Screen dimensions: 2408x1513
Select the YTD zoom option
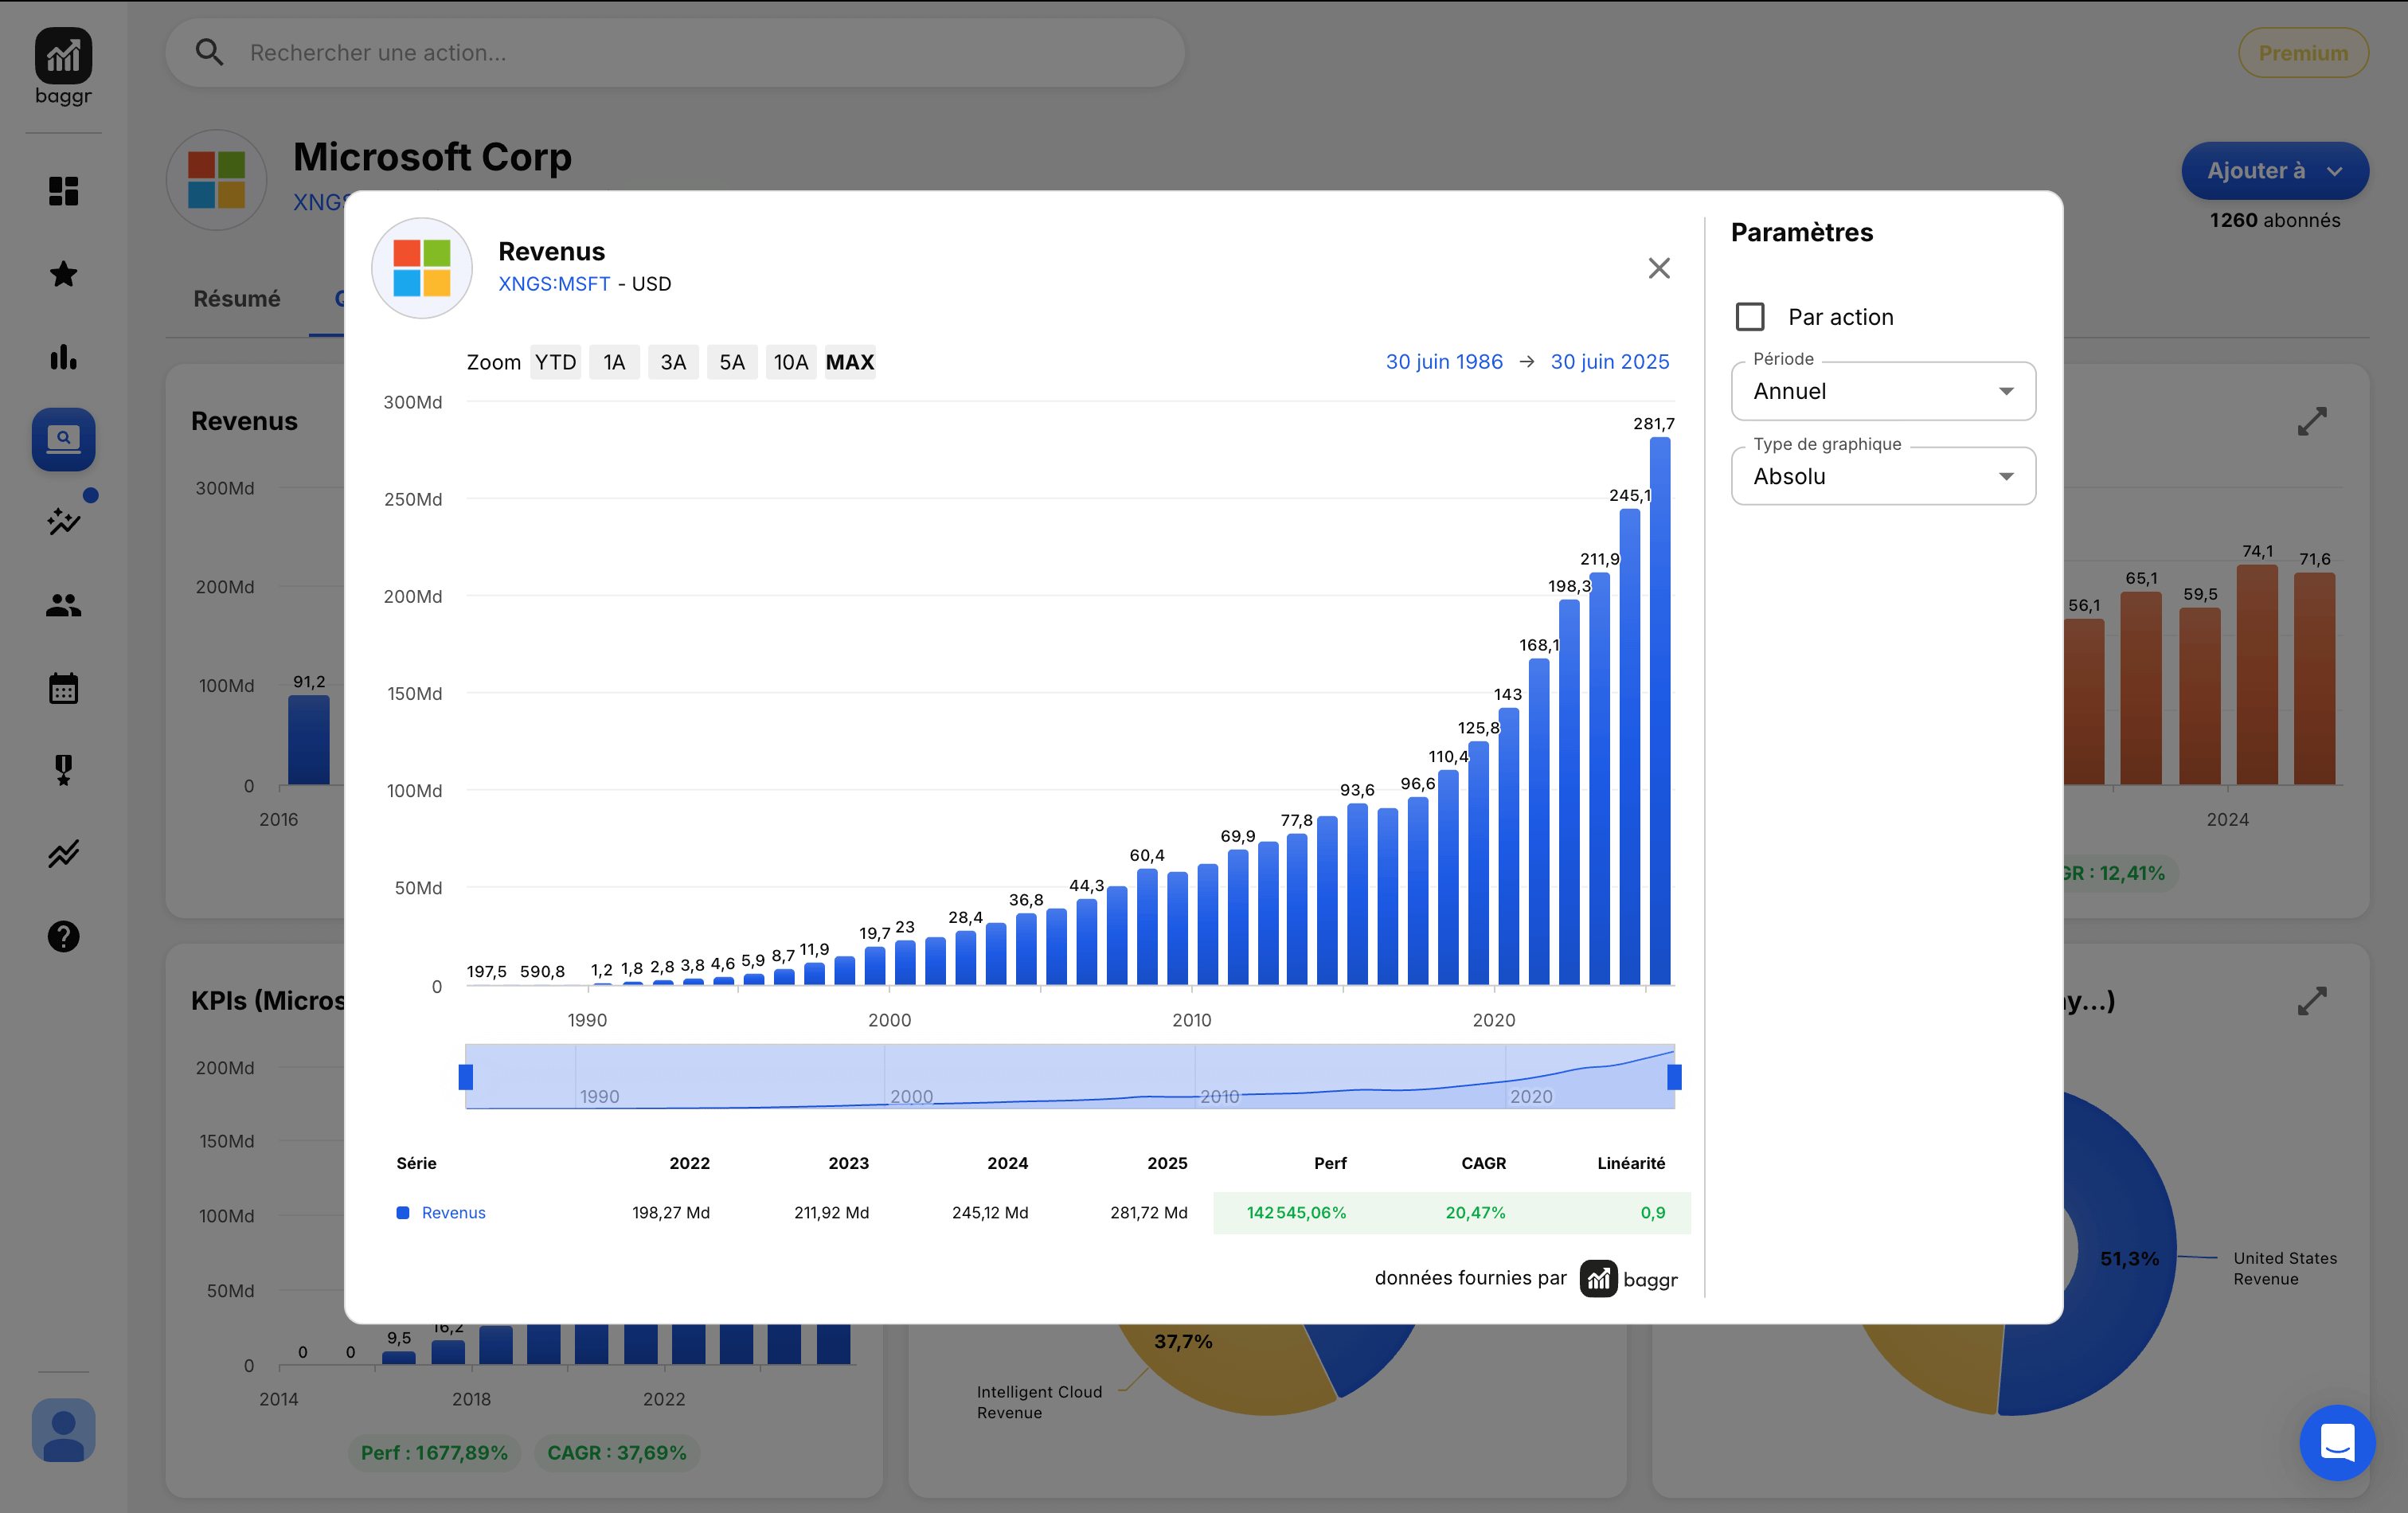[555, 362]
